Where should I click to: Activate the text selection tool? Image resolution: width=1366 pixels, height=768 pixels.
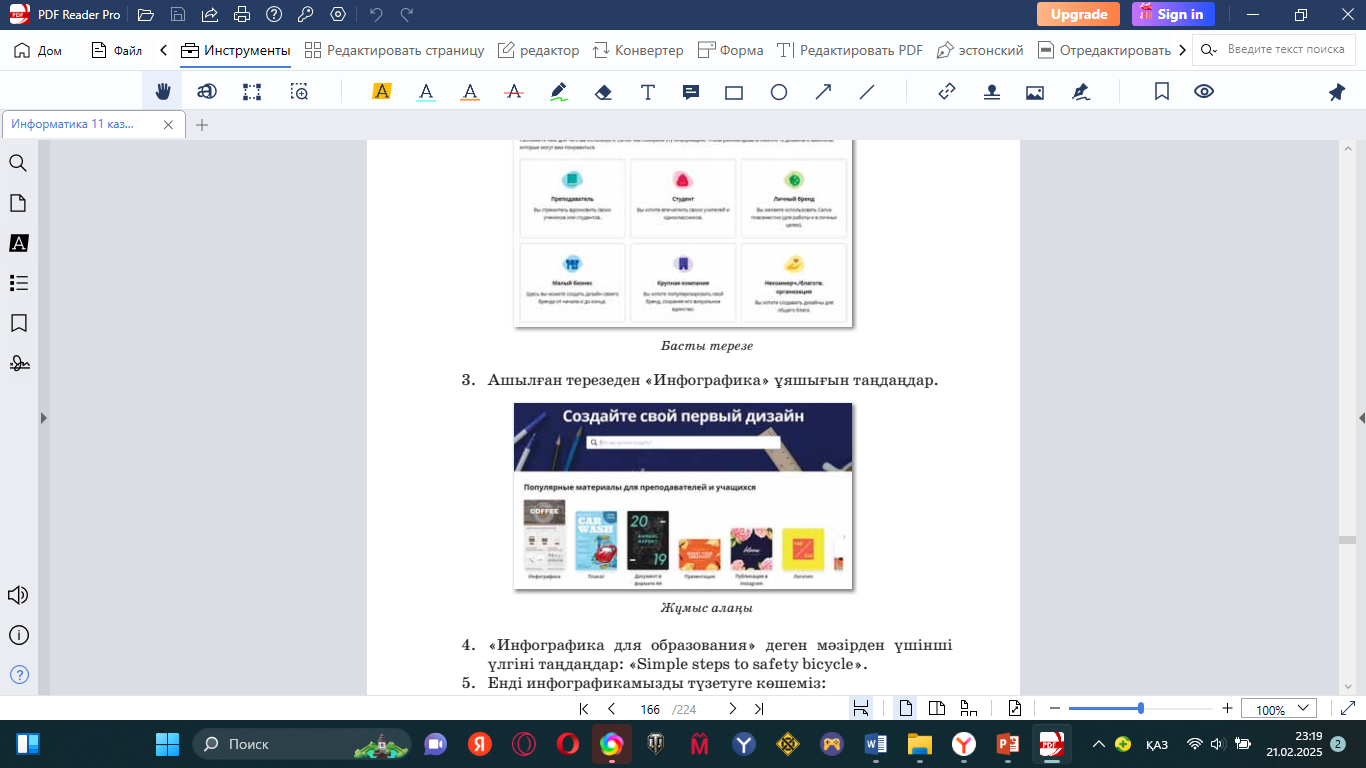coord(207,92)
